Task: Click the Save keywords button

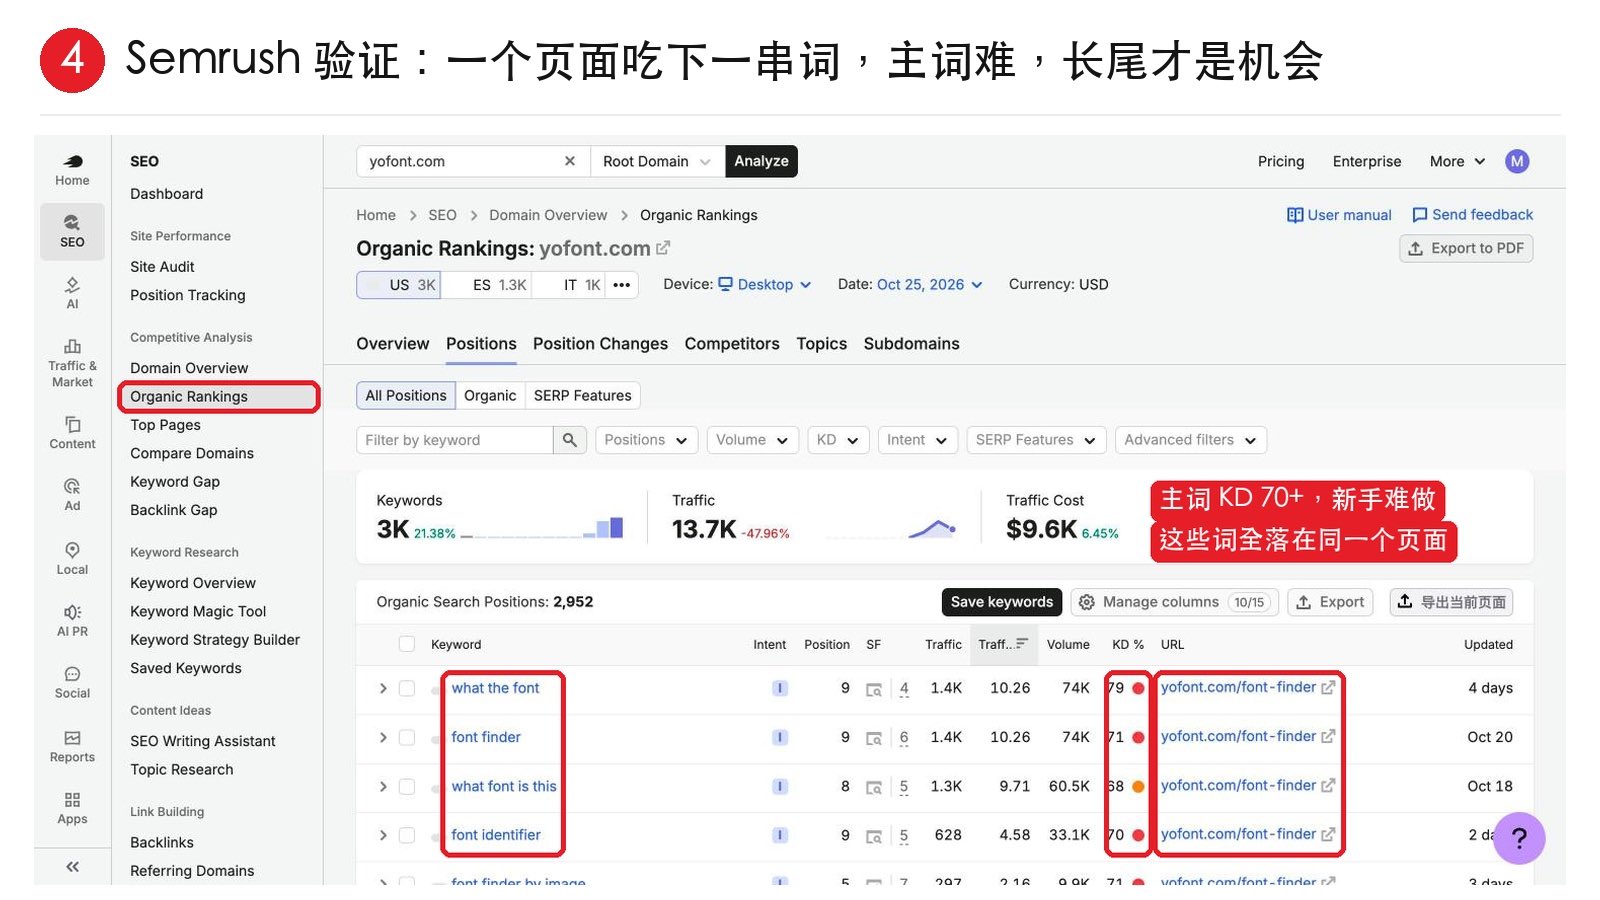Action: coord(1002,602)
